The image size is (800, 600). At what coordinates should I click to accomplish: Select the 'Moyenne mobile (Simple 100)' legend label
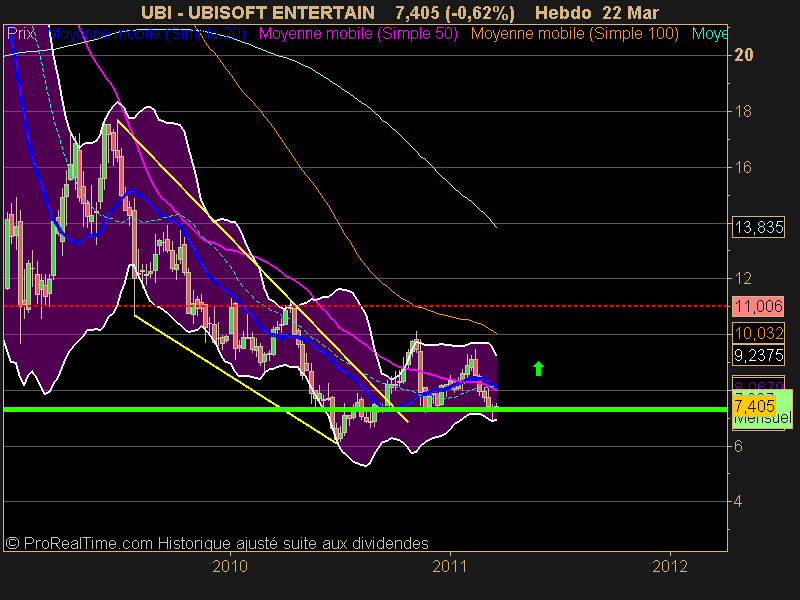tap(574, 34)
